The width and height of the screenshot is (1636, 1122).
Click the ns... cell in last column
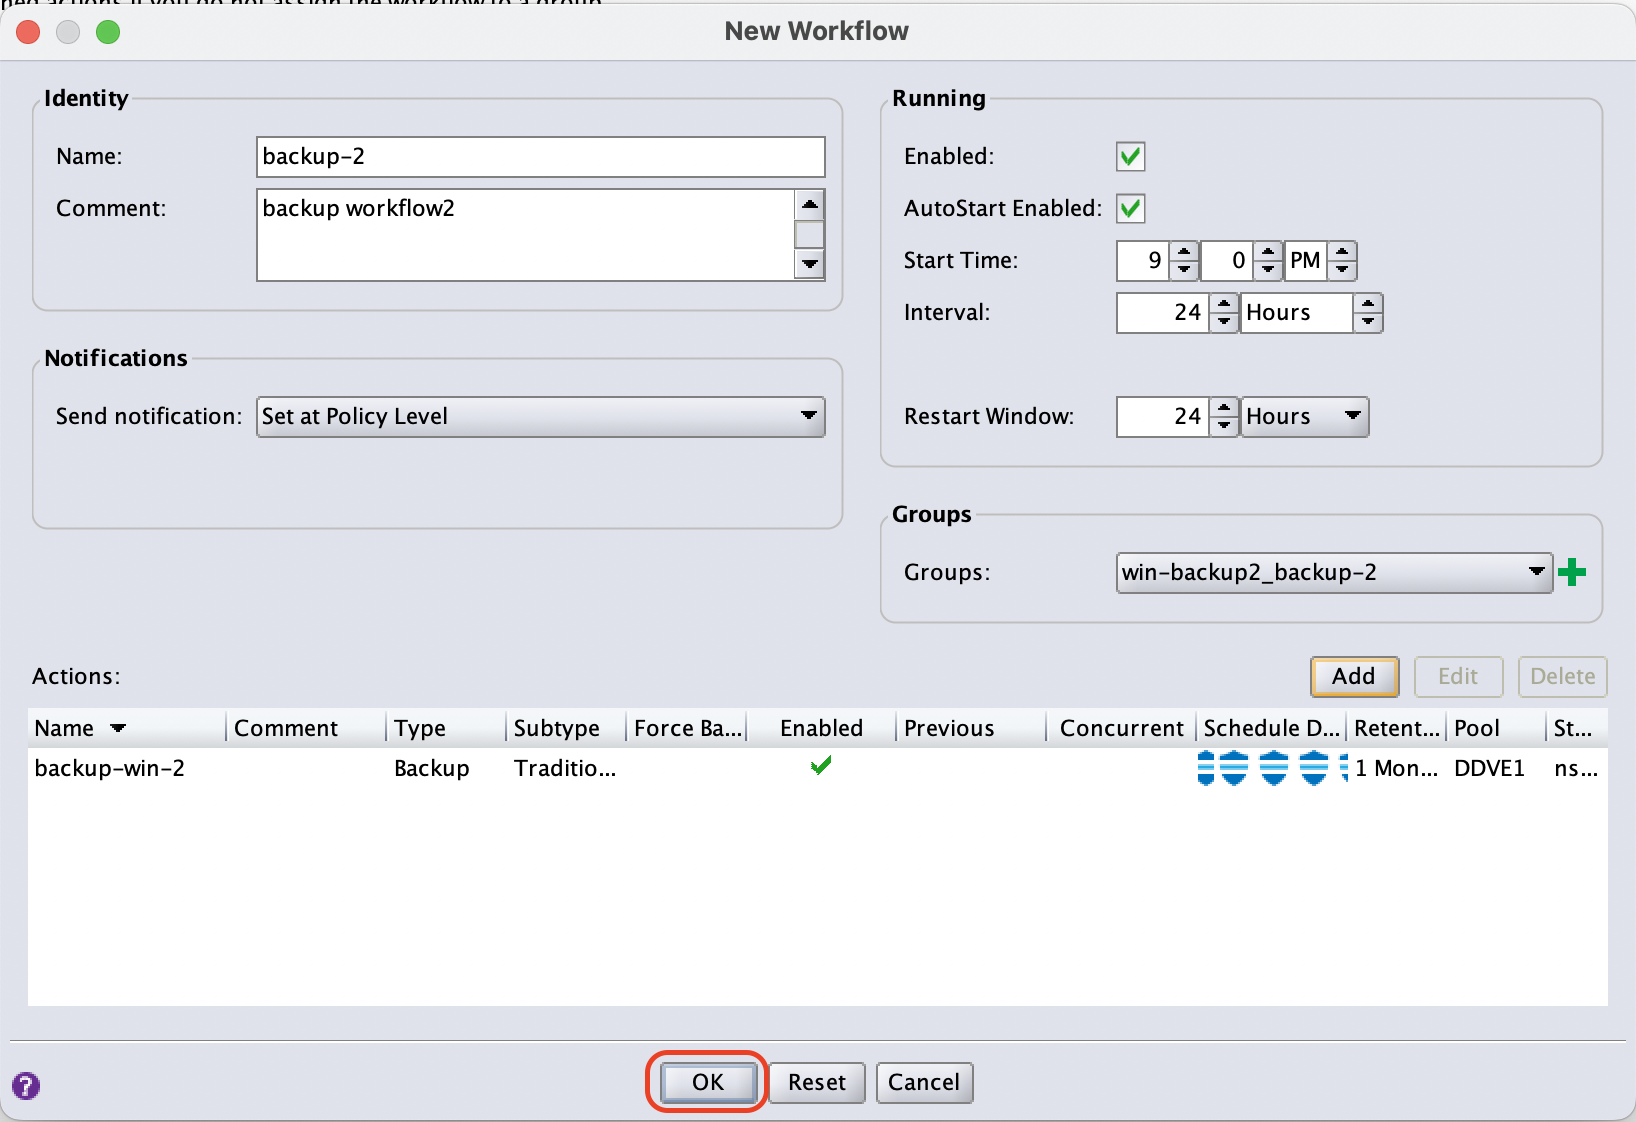(x=1576, y=768)
